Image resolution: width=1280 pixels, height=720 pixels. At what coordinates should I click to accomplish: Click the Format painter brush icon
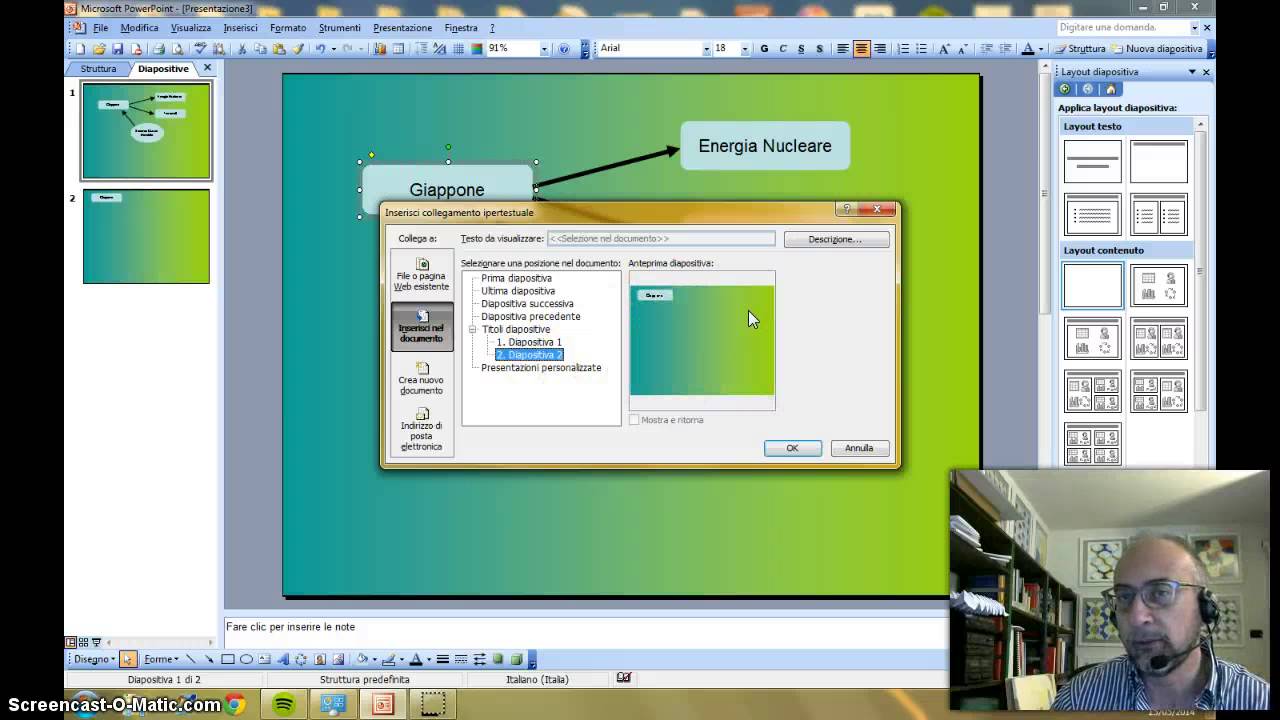click(x=297, y=49)
